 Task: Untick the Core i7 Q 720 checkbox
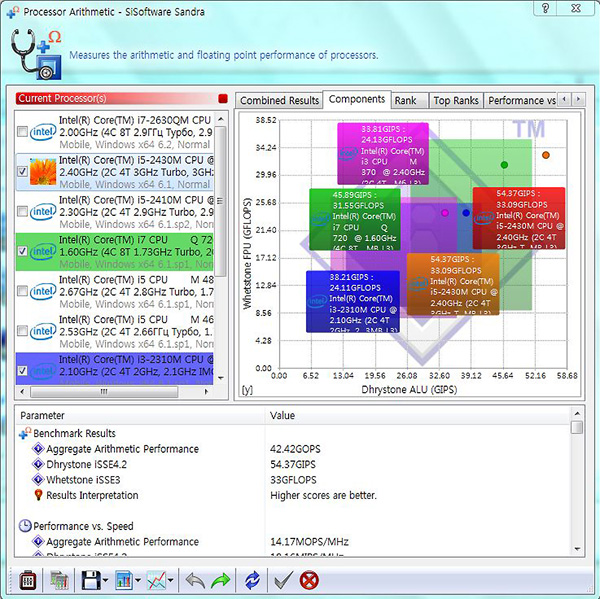click(x=23, y=251)
